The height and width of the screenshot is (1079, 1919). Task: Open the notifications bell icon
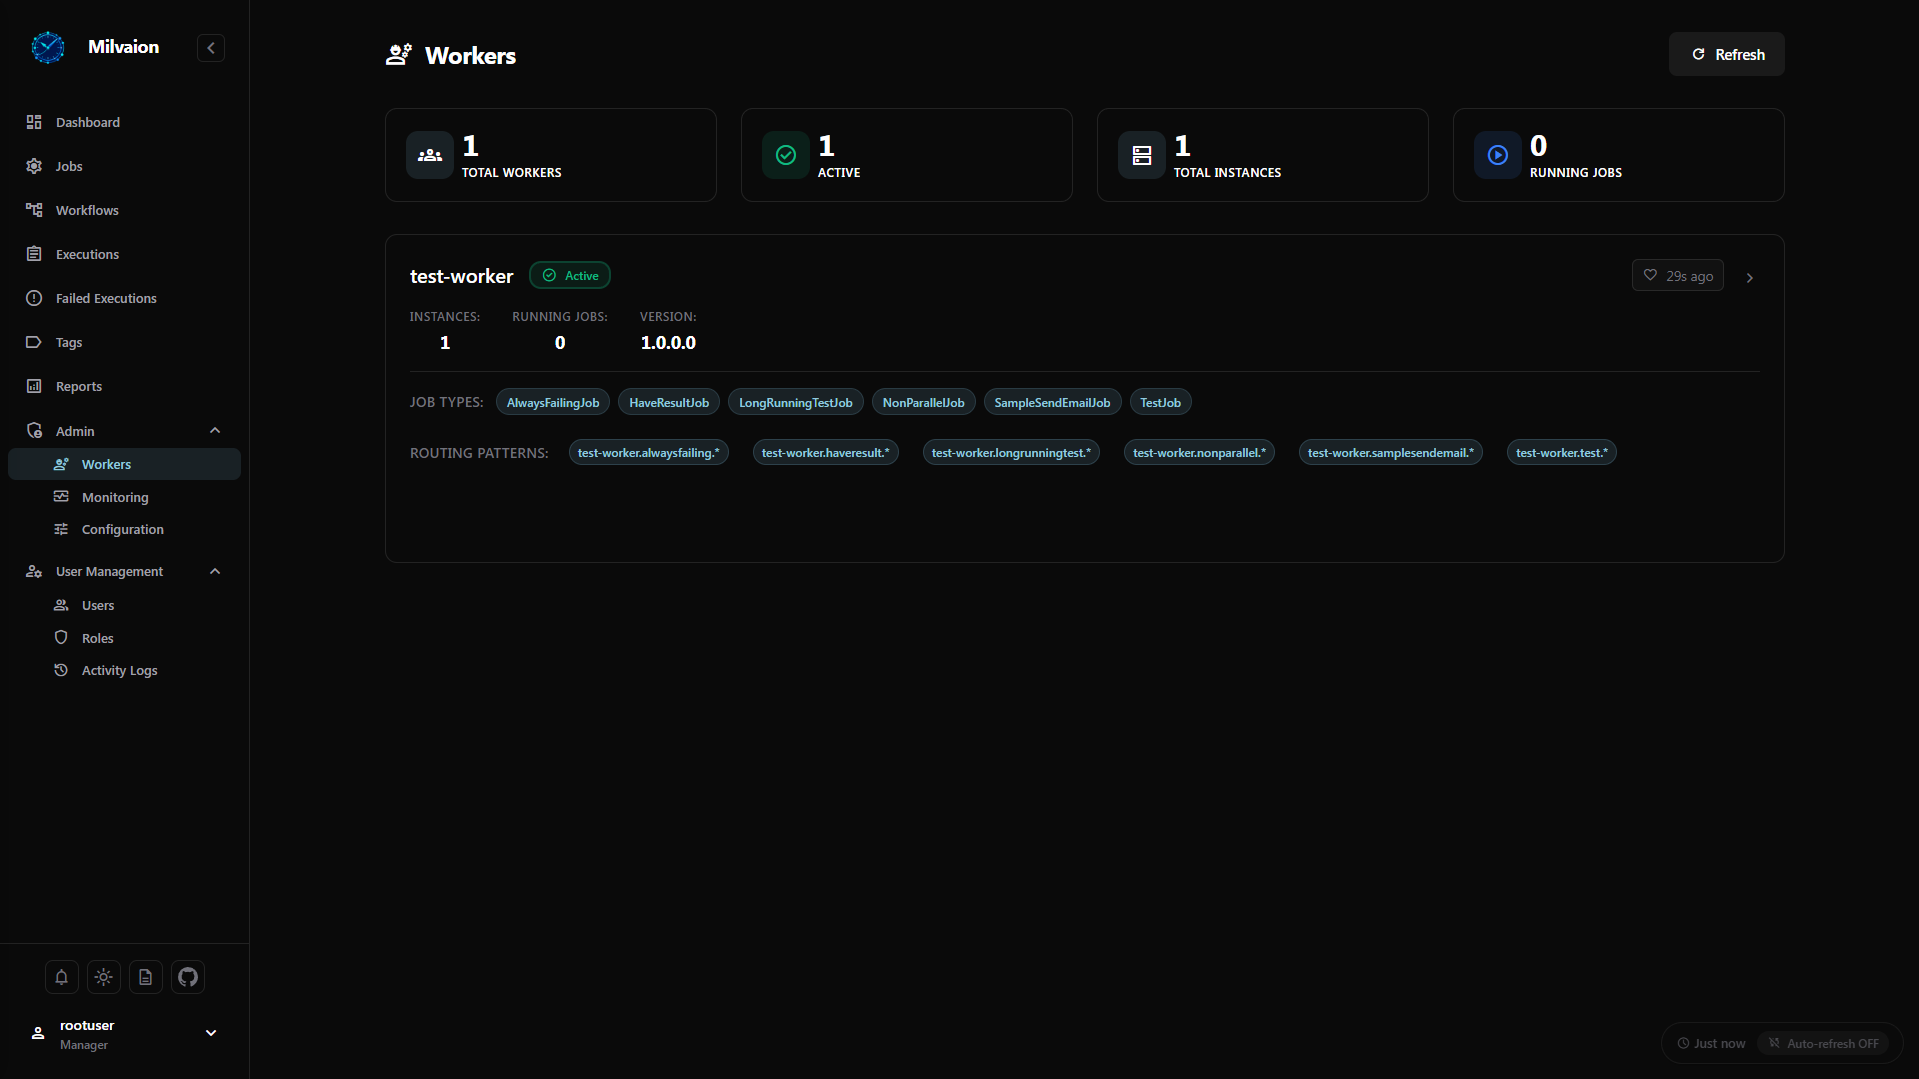point(61,977)
